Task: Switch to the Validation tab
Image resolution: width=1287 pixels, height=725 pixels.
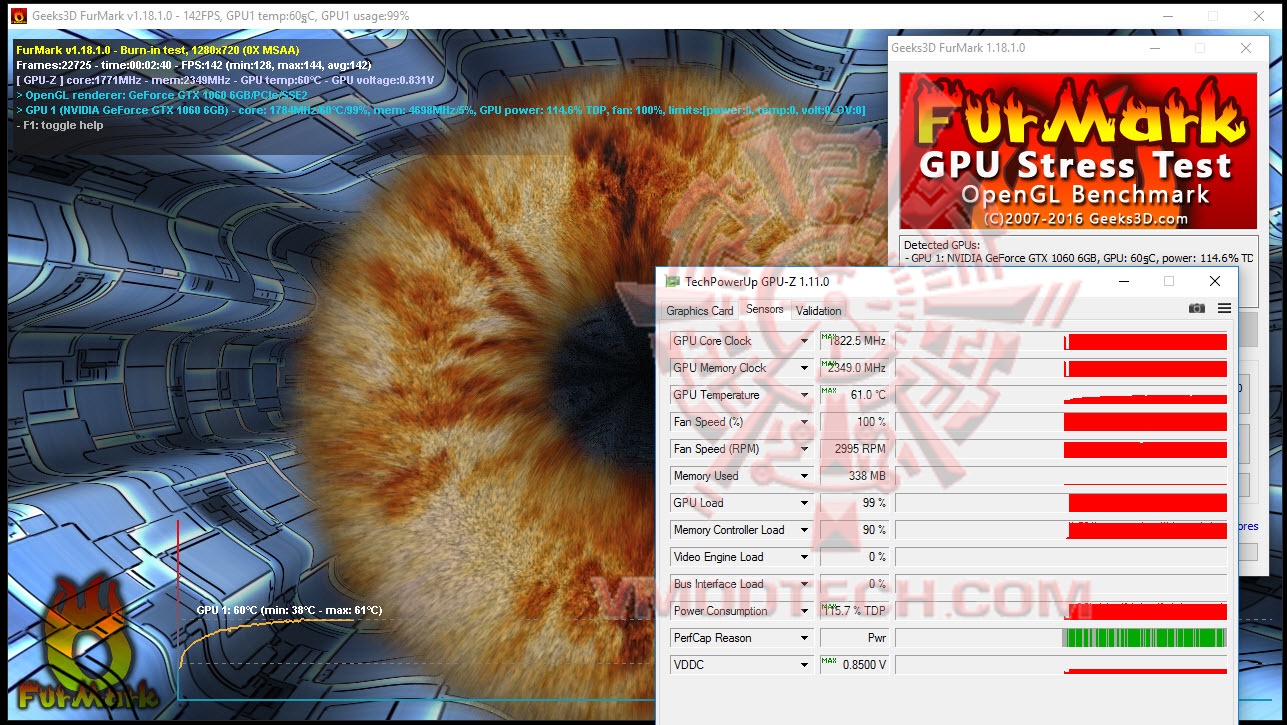Action: [818, 311]
